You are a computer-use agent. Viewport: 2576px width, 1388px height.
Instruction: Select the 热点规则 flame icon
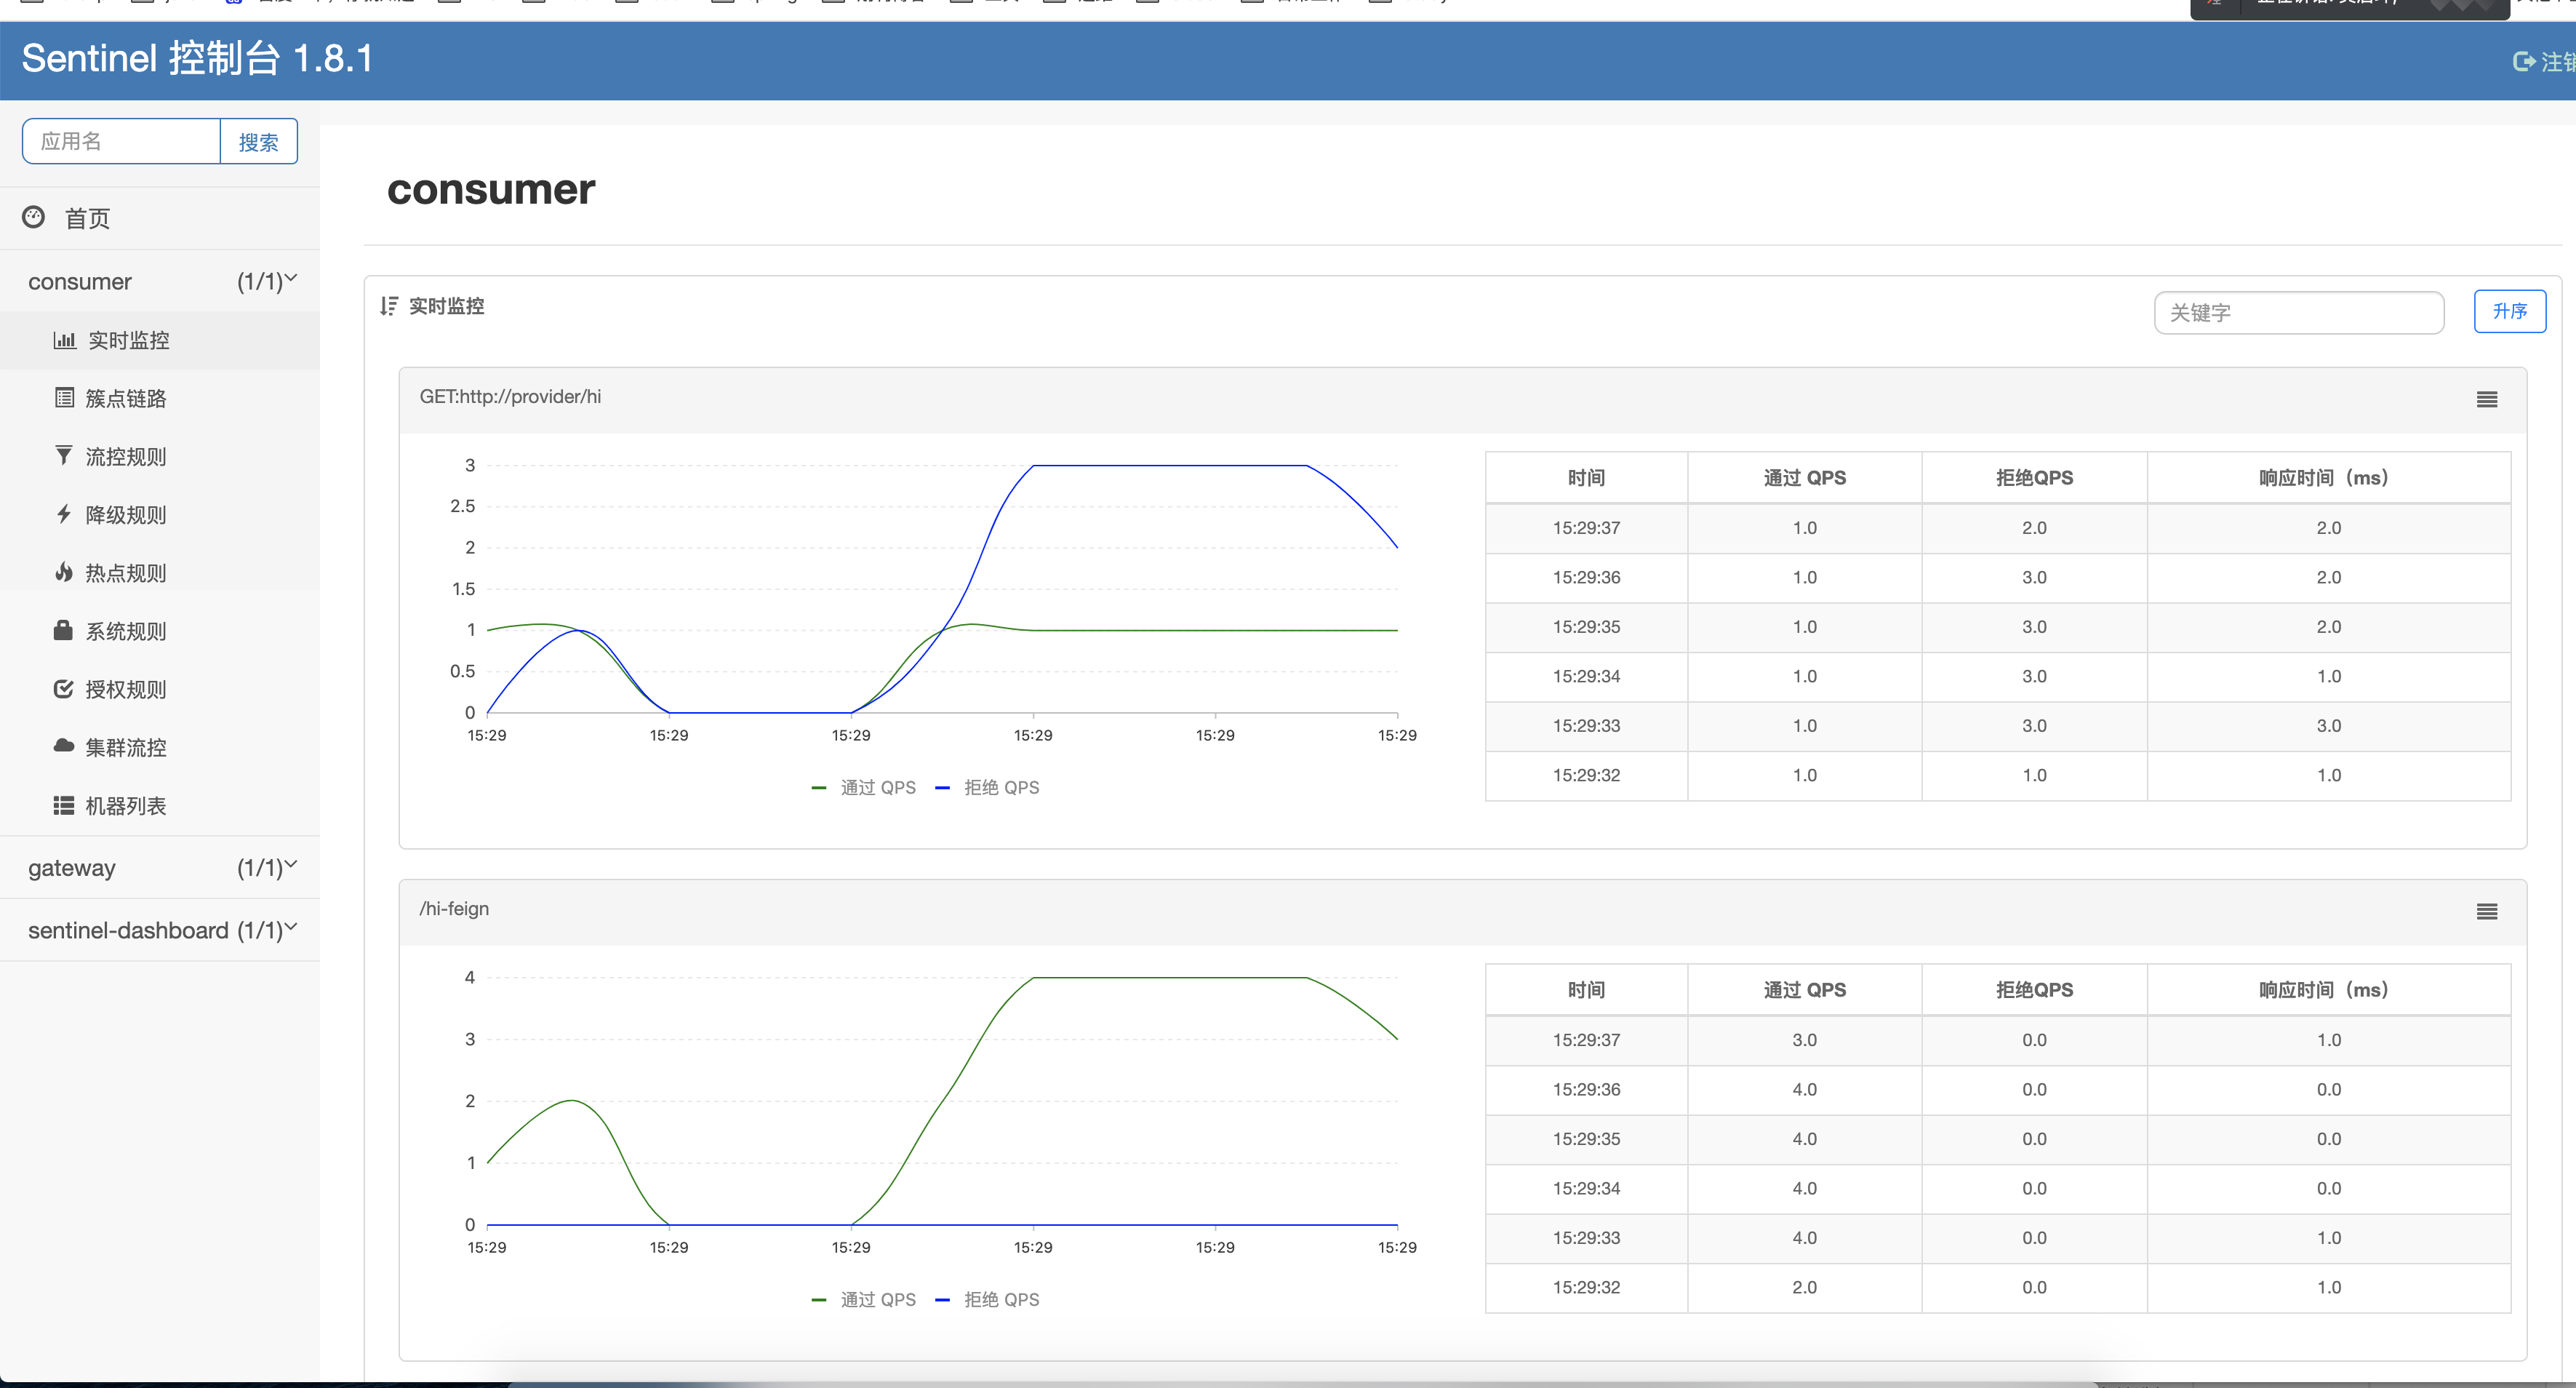click(x=64, y=572)
